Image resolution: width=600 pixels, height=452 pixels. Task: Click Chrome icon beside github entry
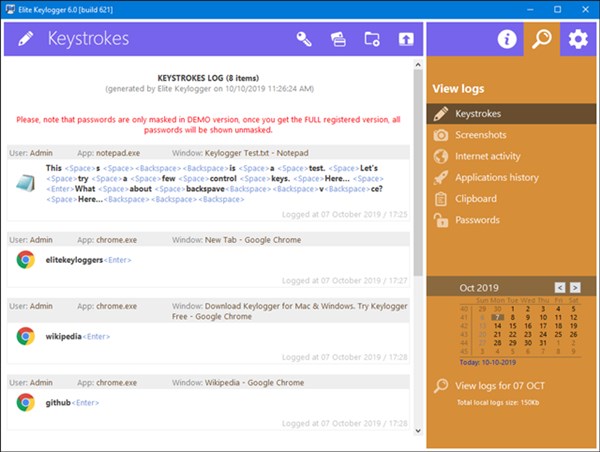pos(26,403)
